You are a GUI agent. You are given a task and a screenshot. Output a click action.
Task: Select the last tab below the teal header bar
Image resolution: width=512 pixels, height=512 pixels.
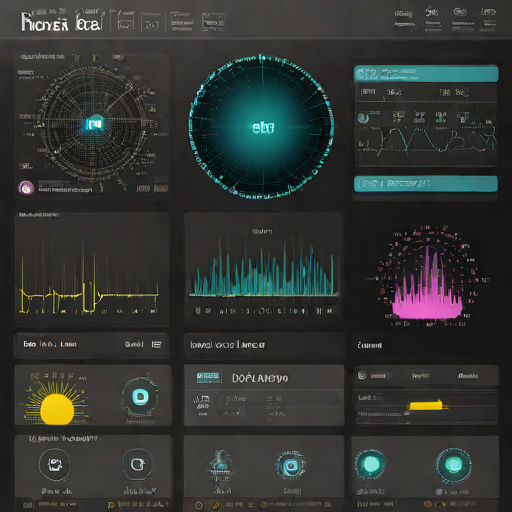point(461,92)
